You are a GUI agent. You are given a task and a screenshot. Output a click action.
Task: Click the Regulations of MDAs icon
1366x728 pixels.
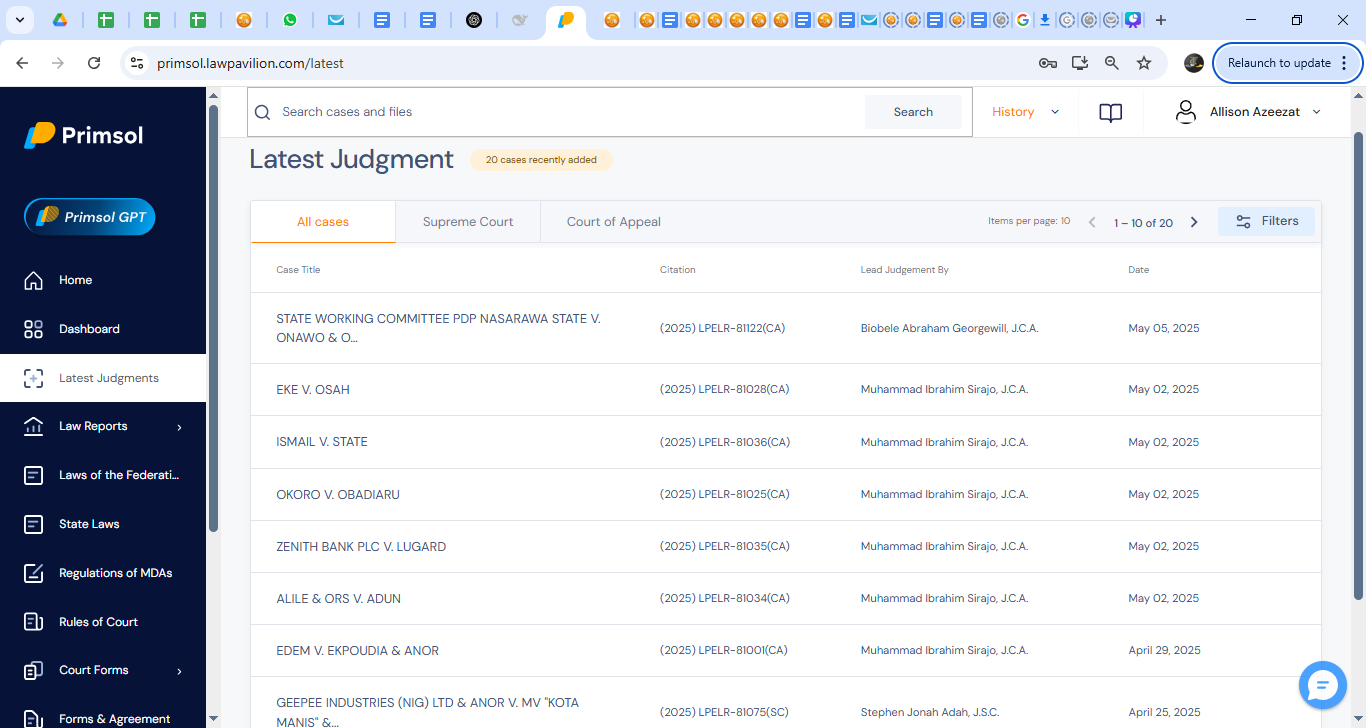(33, 573)
